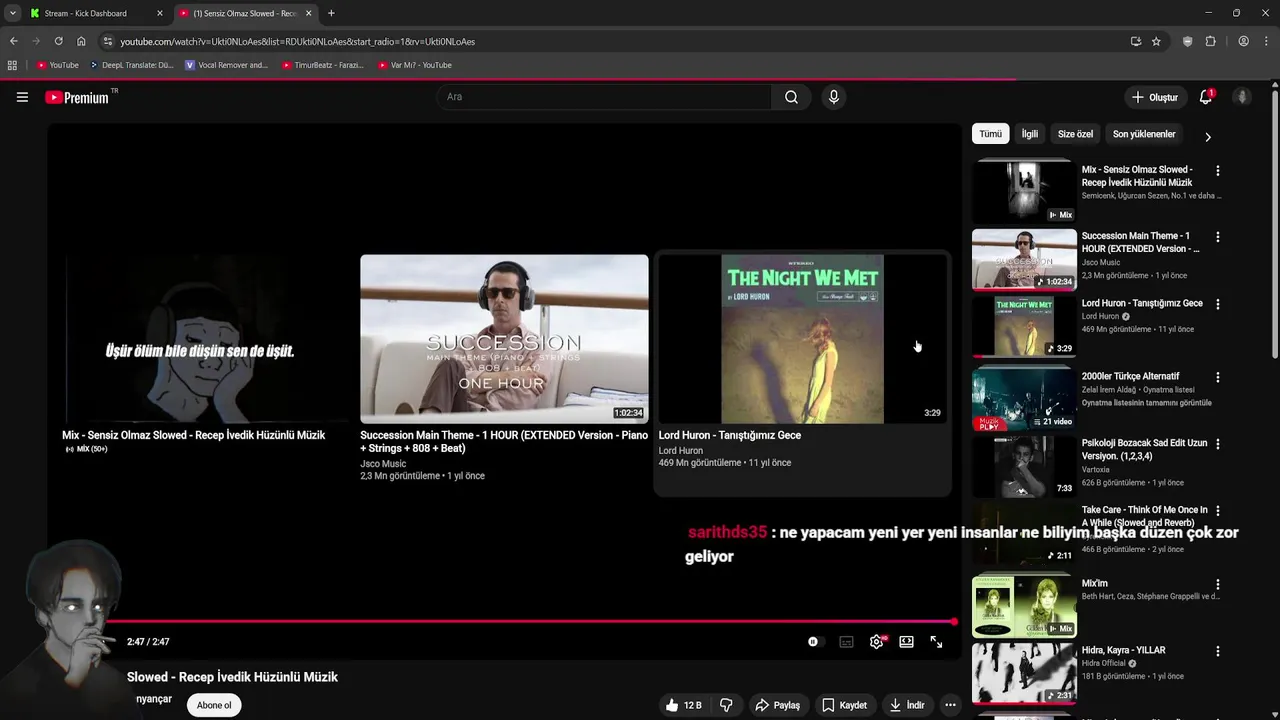
Task: Open Chrome apps grid in bookmarks bar
Action: pos(12,65)
